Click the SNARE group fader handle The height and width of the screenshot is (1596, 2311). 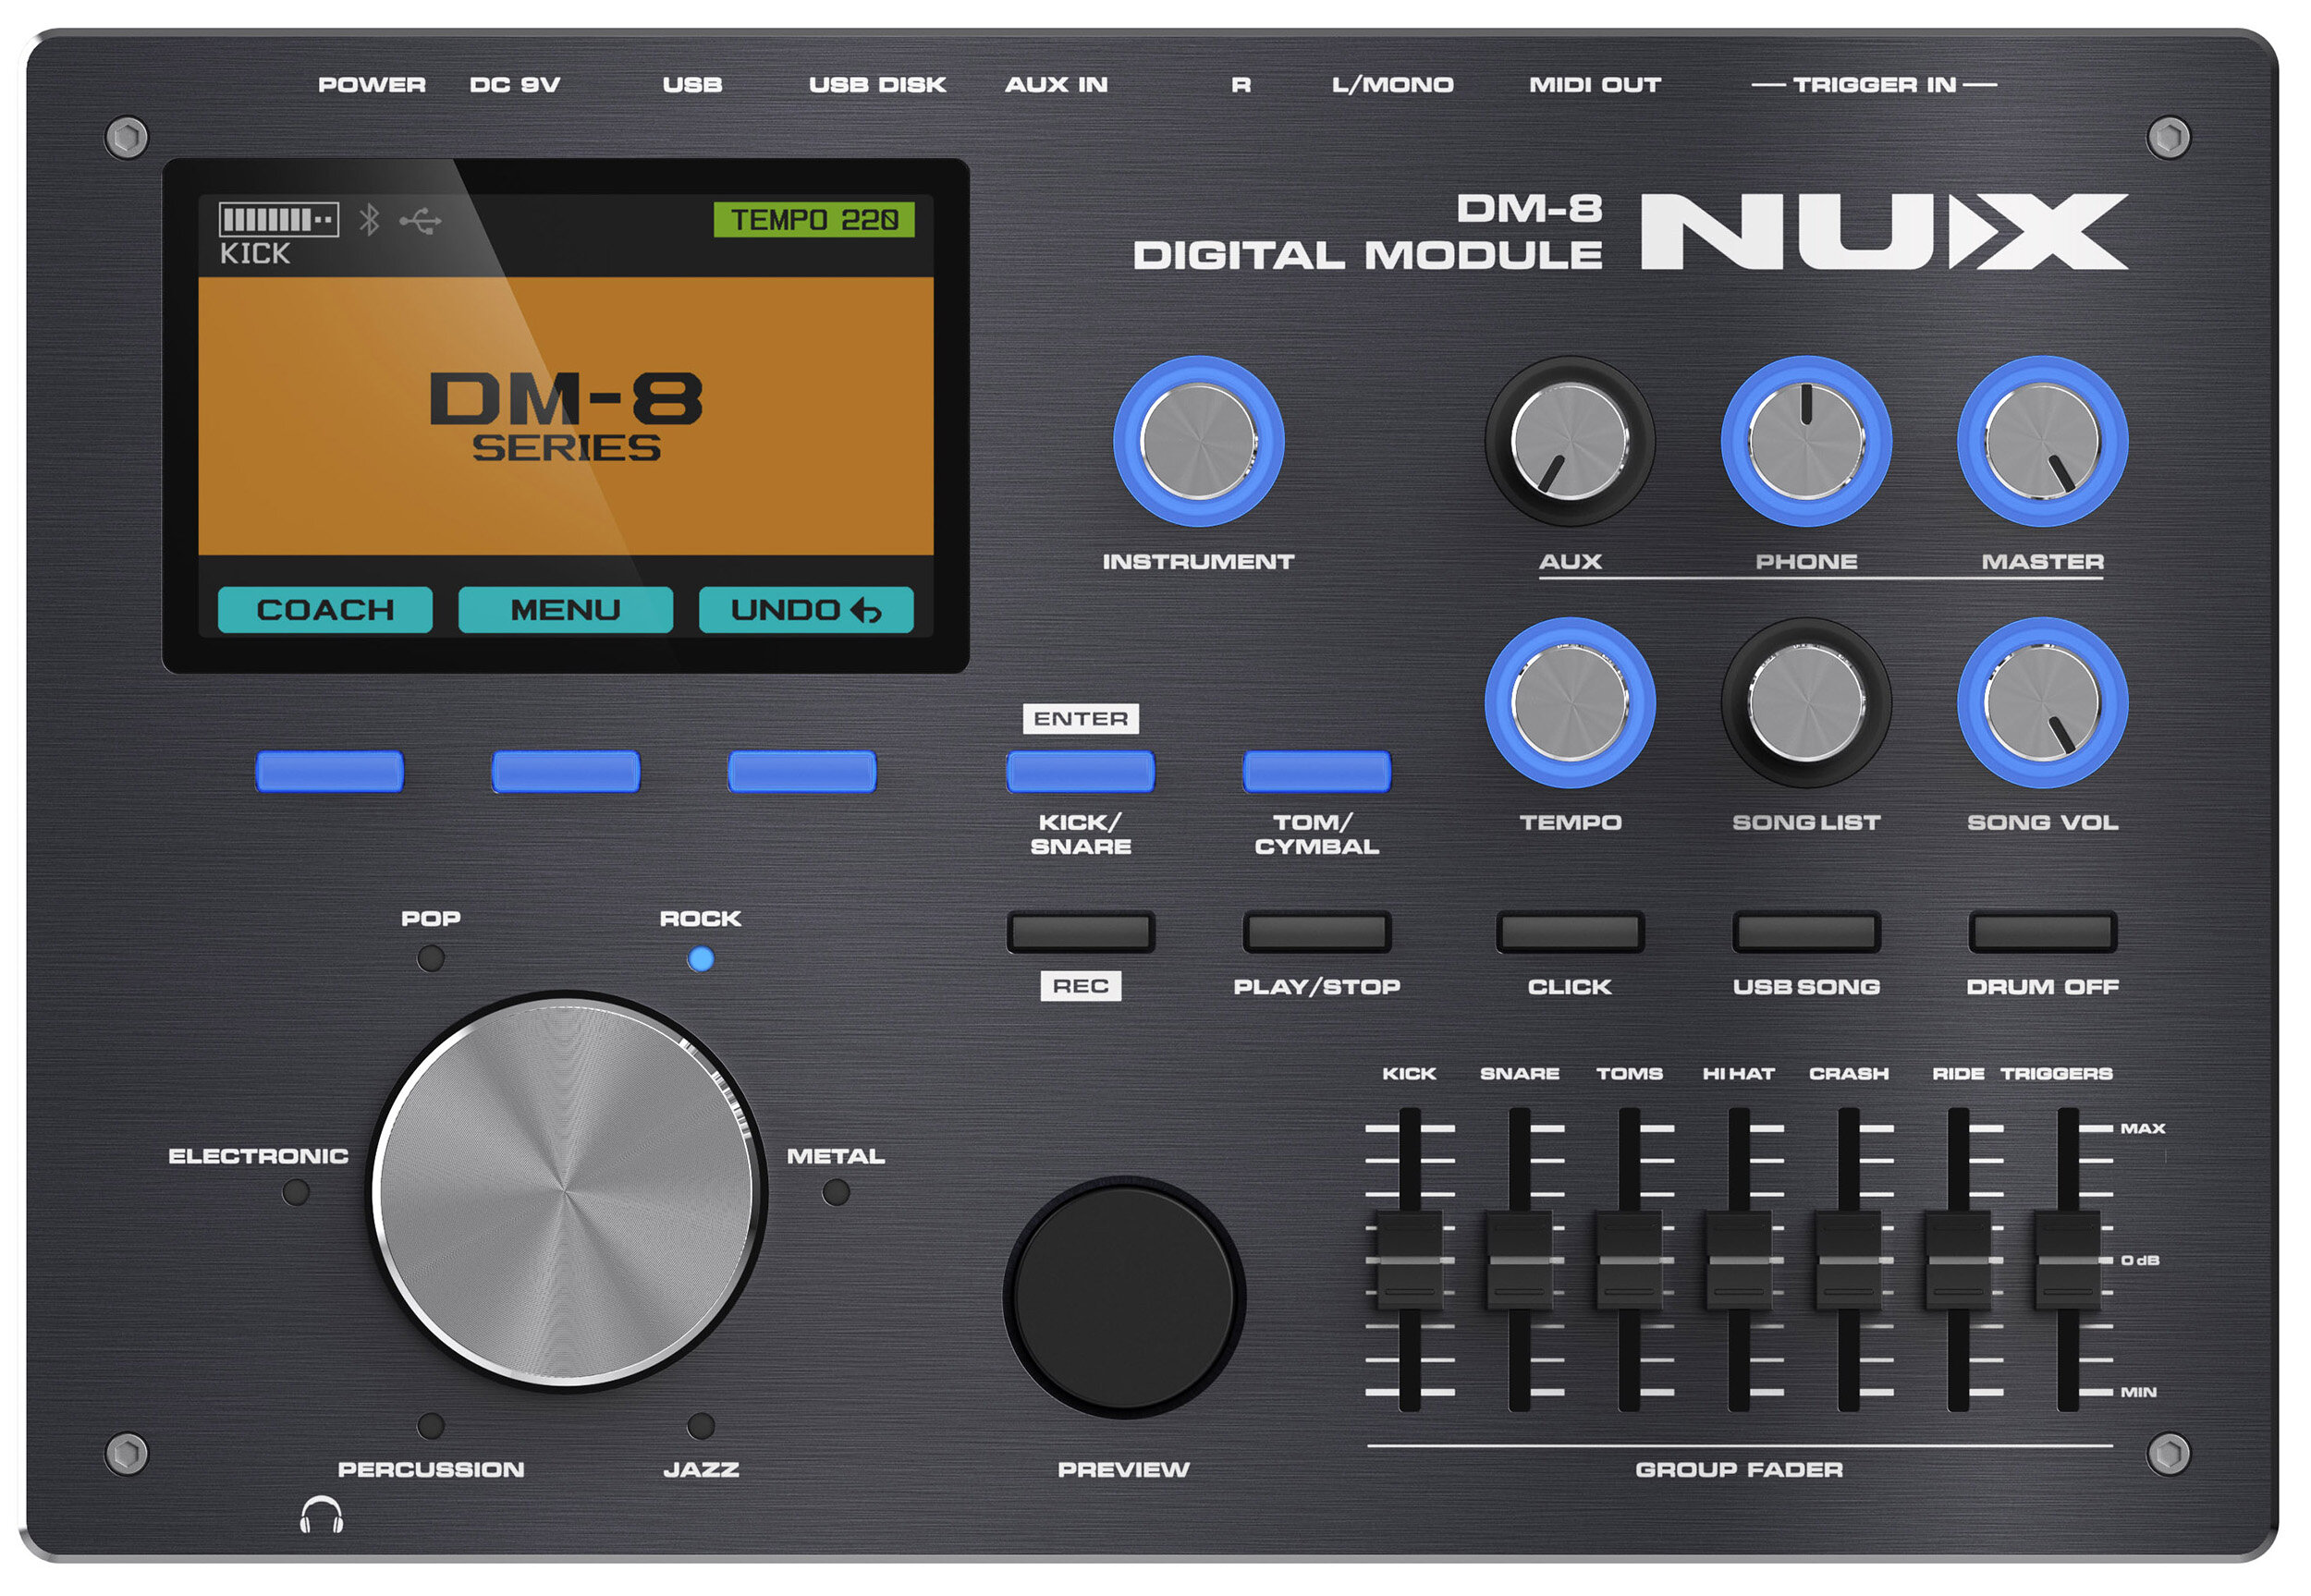[1519, 1260]
